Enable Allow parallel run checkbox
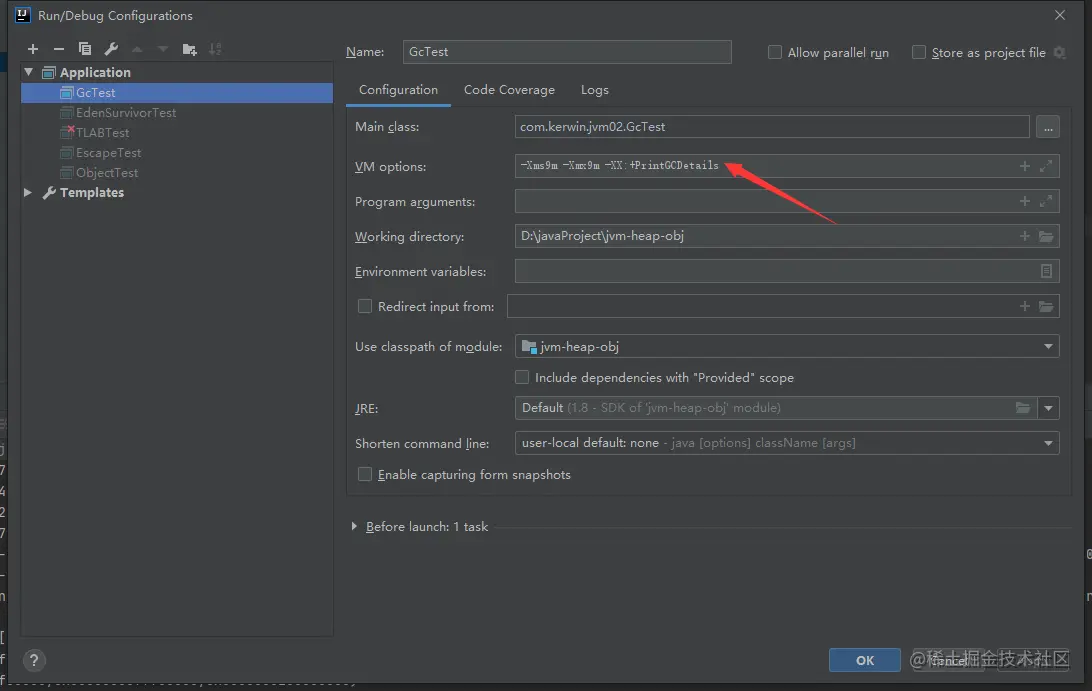 [775, 52]
